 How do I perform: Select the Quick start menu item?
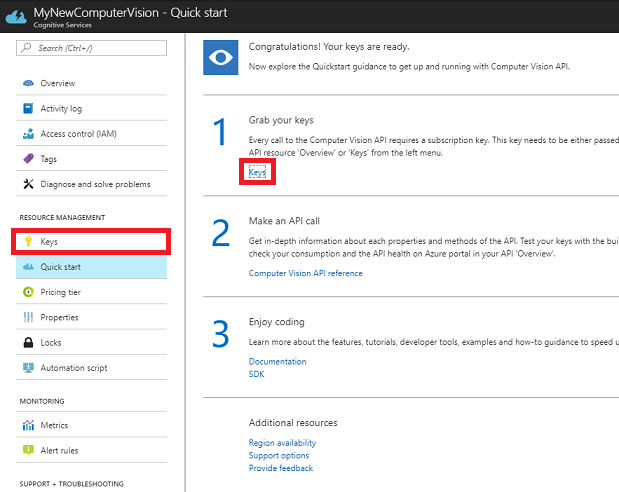[61, 267]
